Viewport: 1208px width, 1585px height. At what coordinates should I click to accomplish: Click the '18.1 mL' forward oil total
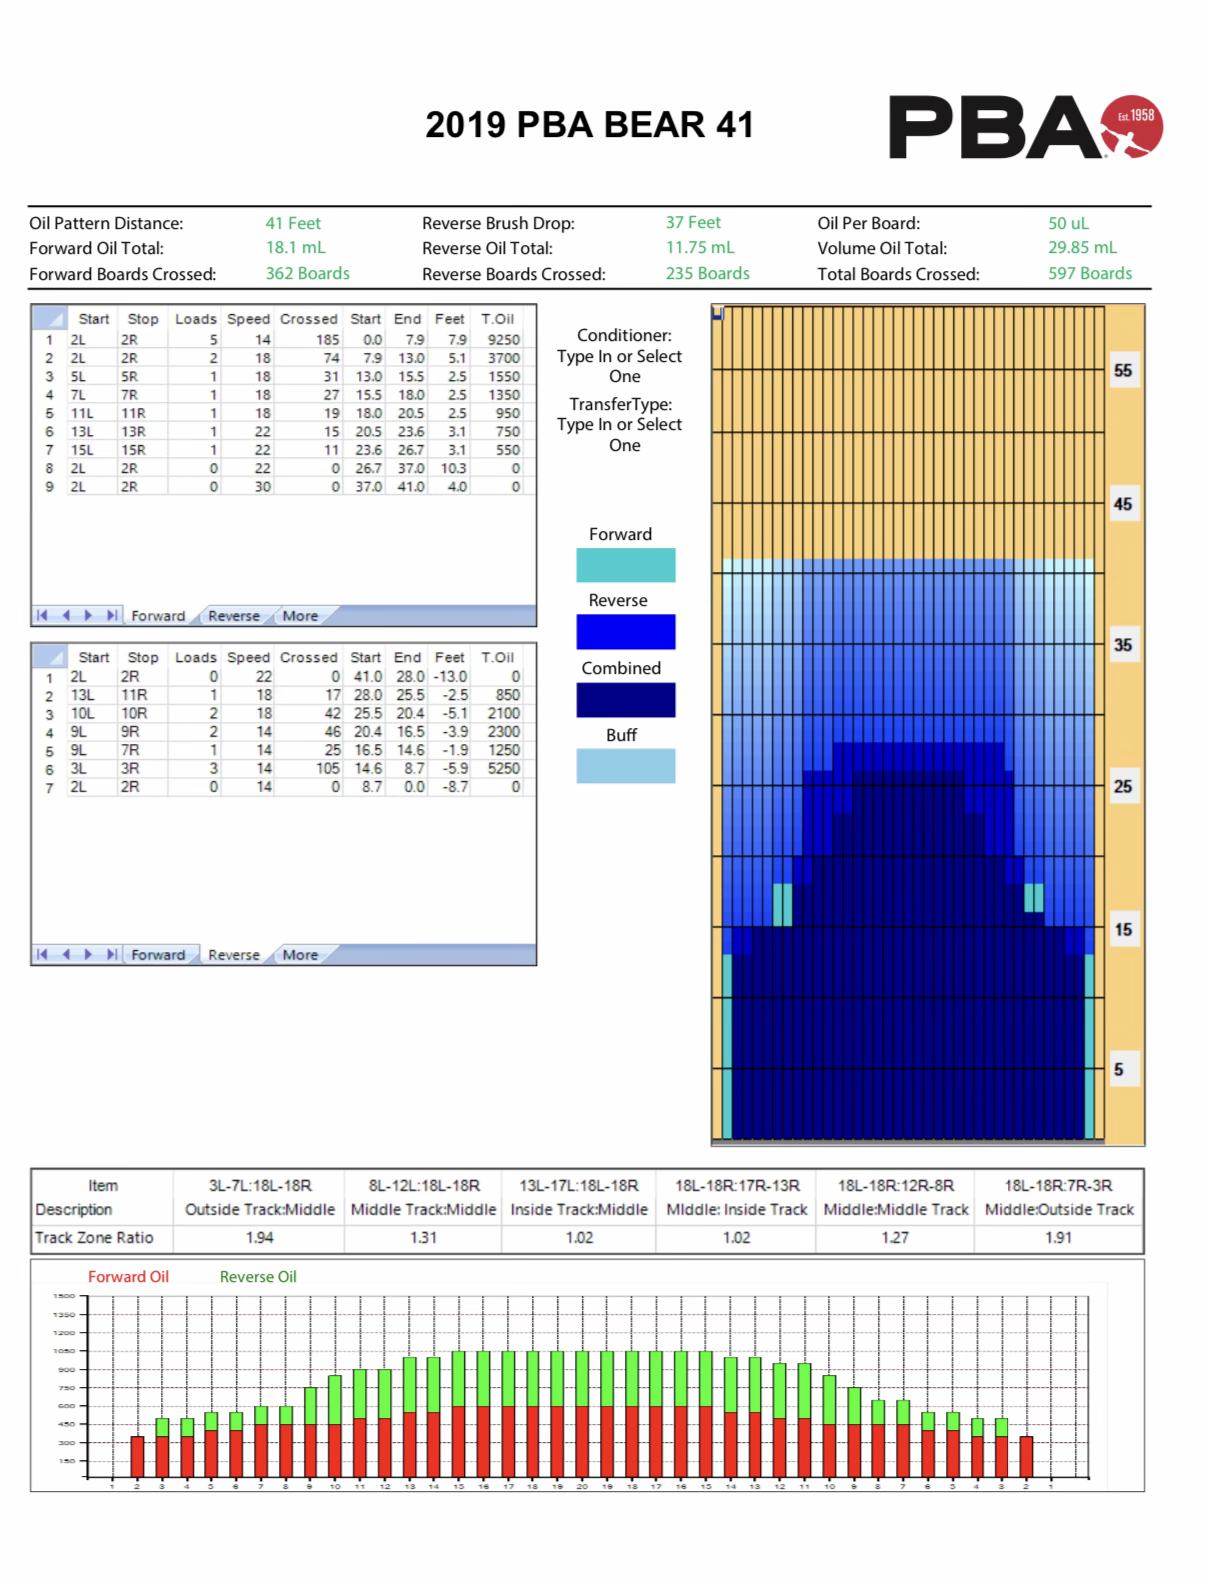[295, 248]
